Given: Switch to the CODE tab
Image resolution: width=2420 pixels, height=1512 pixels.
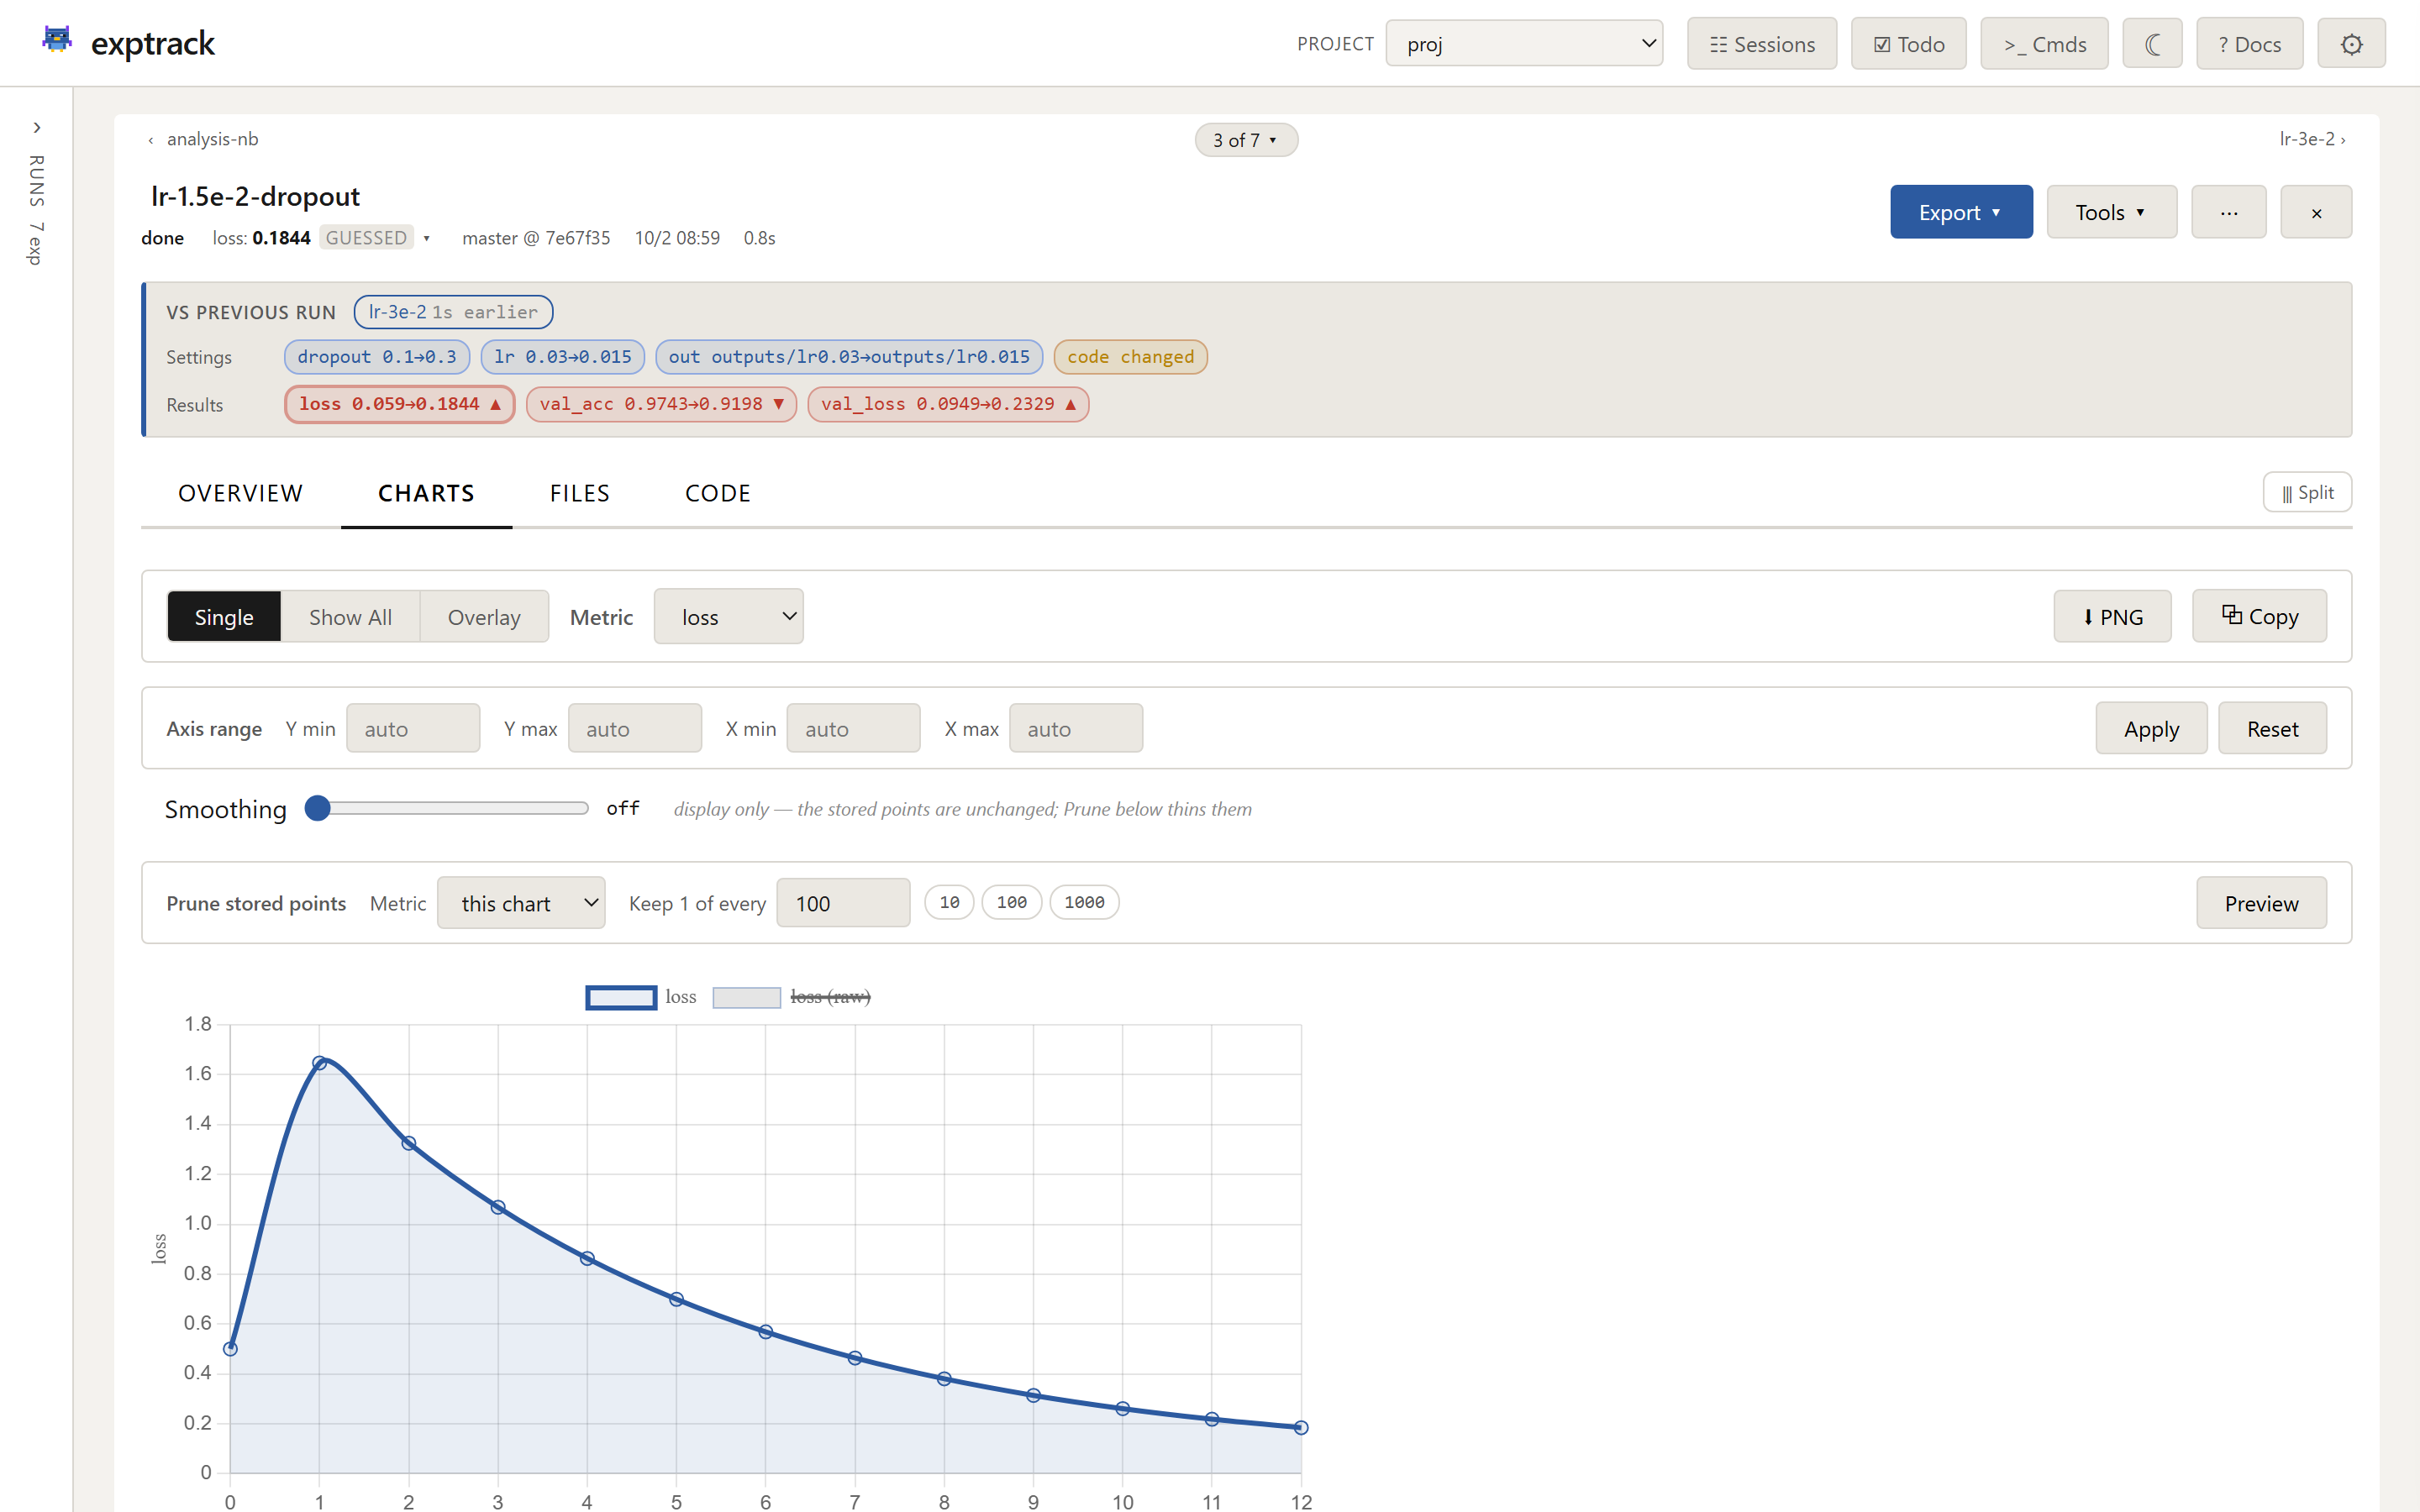Looking at the screenshot, I should tap(717, 493).
